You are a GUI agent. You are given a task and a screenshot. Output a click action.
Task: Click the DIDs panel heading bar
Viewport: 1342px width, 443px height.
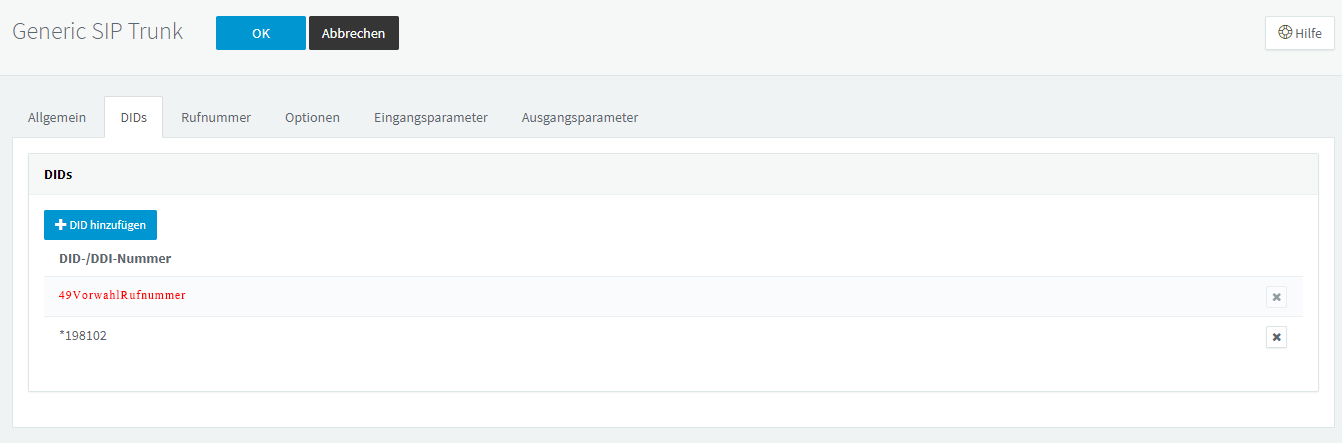coord(673,174)
